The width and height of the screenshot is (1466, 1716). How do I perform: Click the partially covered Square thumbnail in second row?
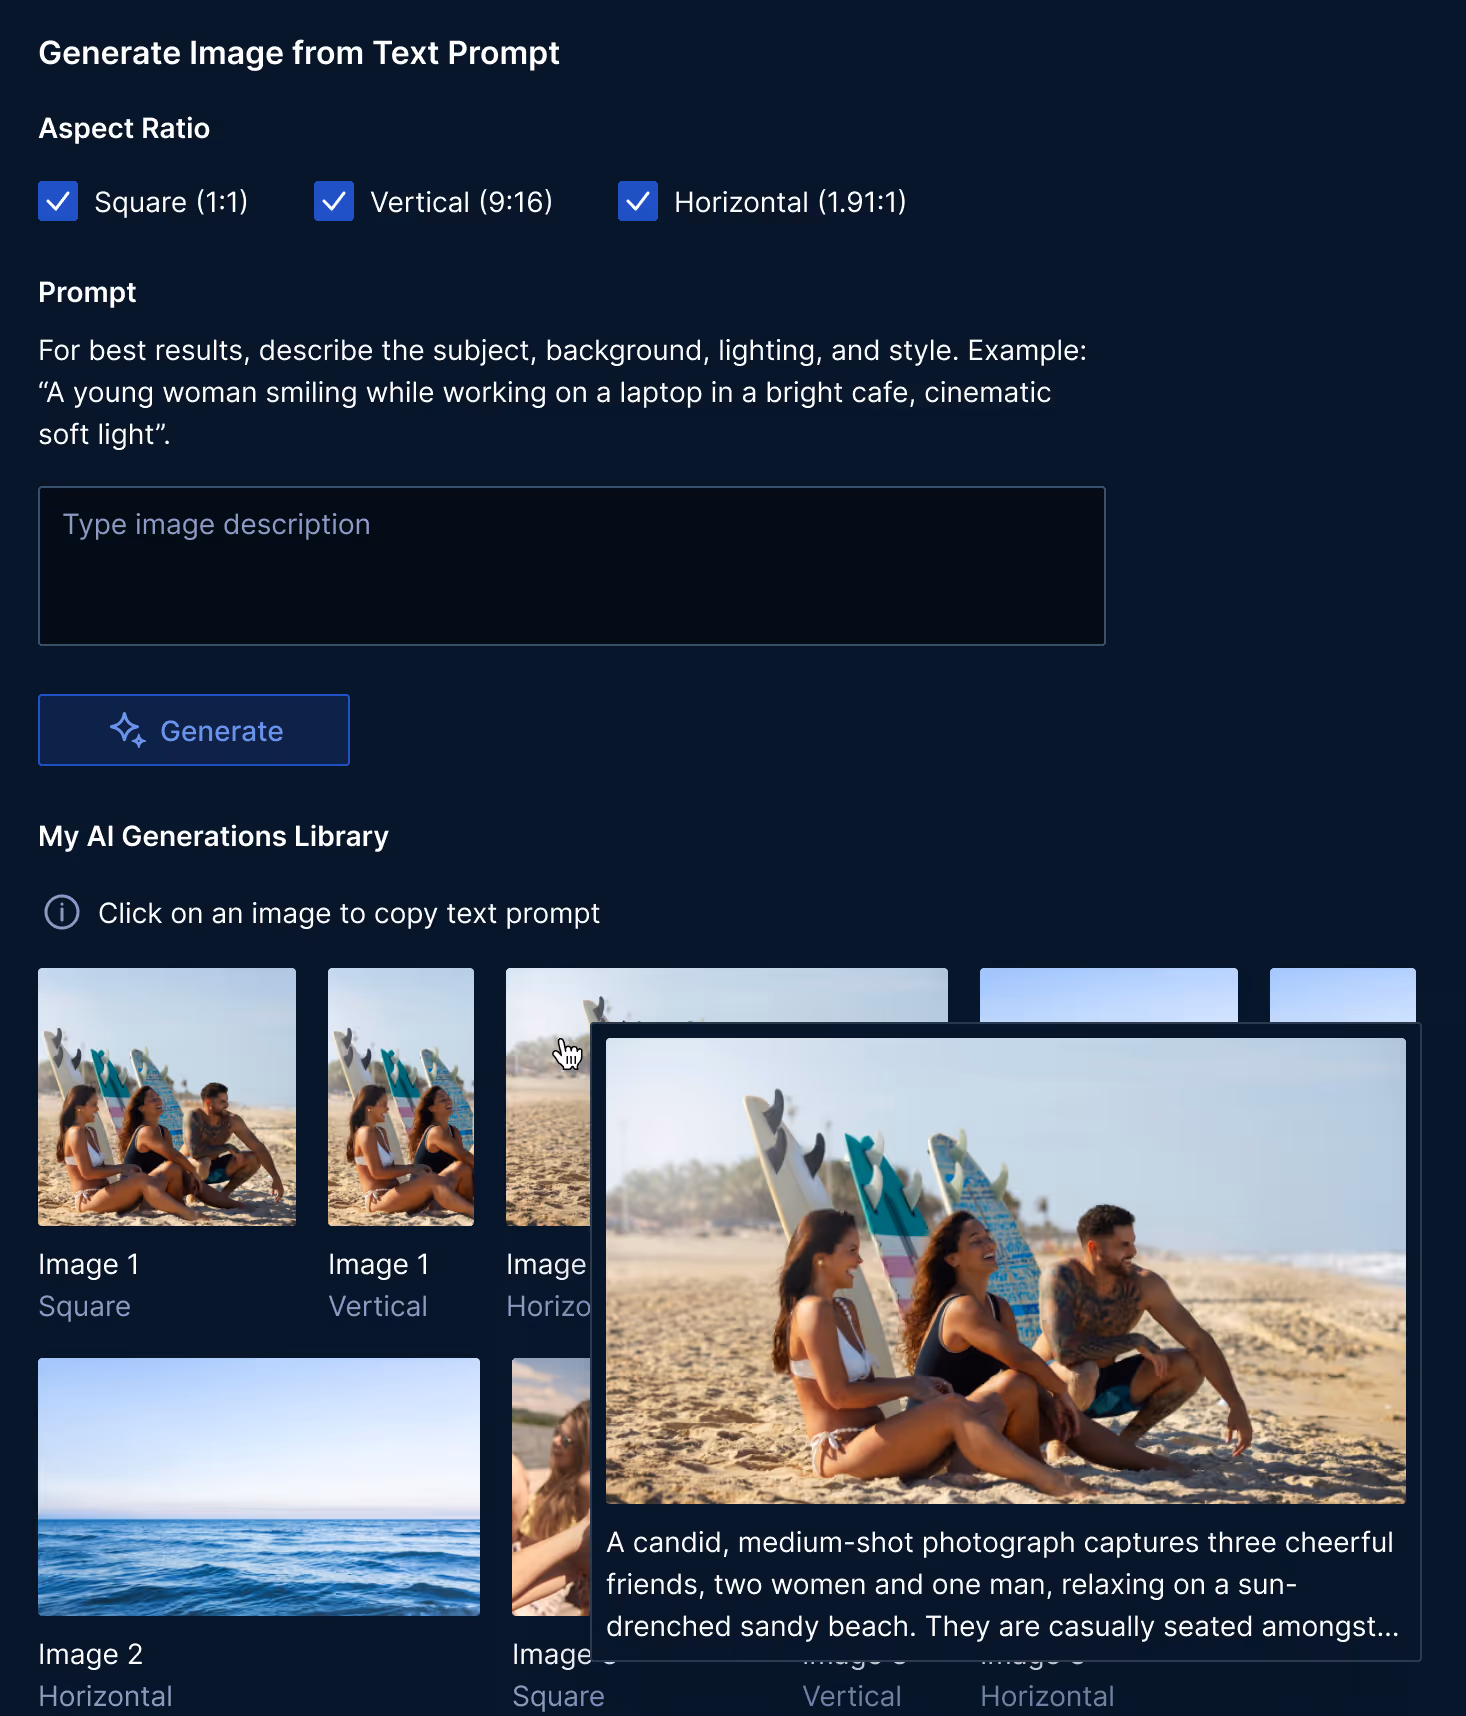pos(551,1487)
